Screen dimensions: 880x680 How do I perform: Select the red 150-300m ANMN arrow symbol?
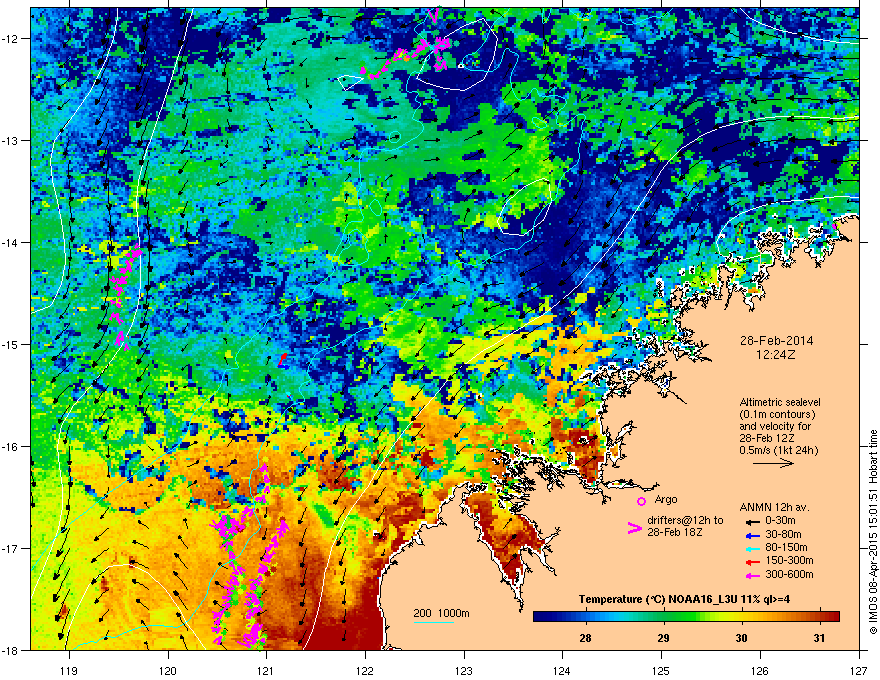point(752,562)
